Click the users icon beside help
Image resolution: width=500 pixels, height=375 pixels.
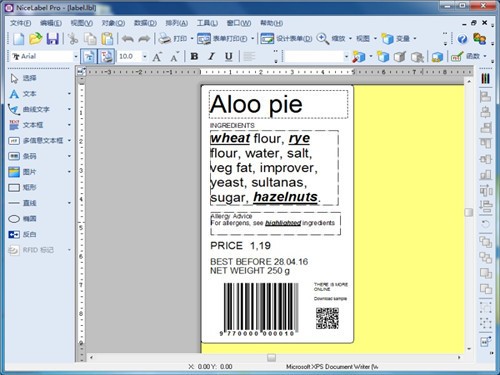tap(480, 39)
